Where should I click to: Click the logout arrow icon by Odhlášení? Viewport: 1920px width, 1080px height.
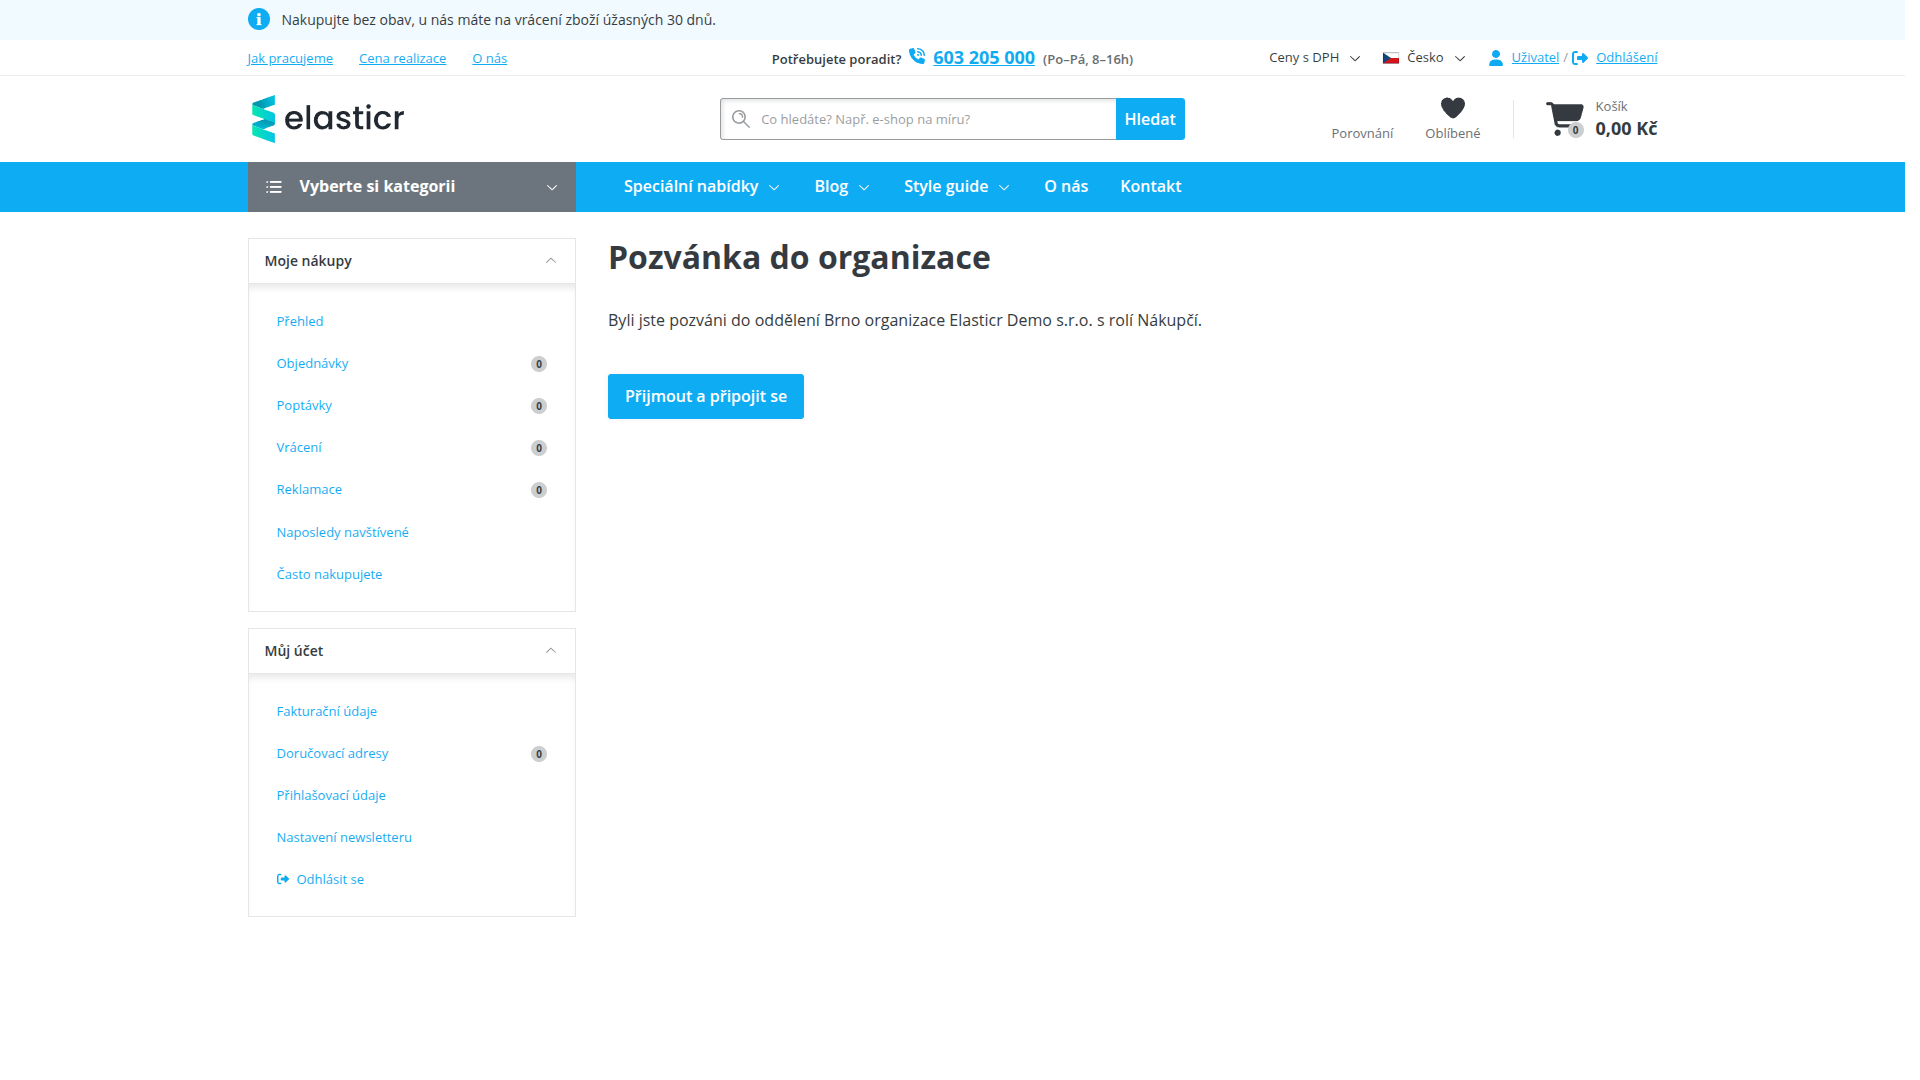(x=1580, y=58)
